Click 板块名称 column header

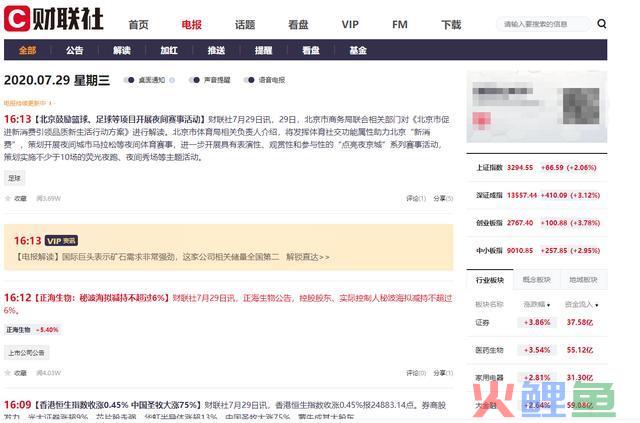489,304
